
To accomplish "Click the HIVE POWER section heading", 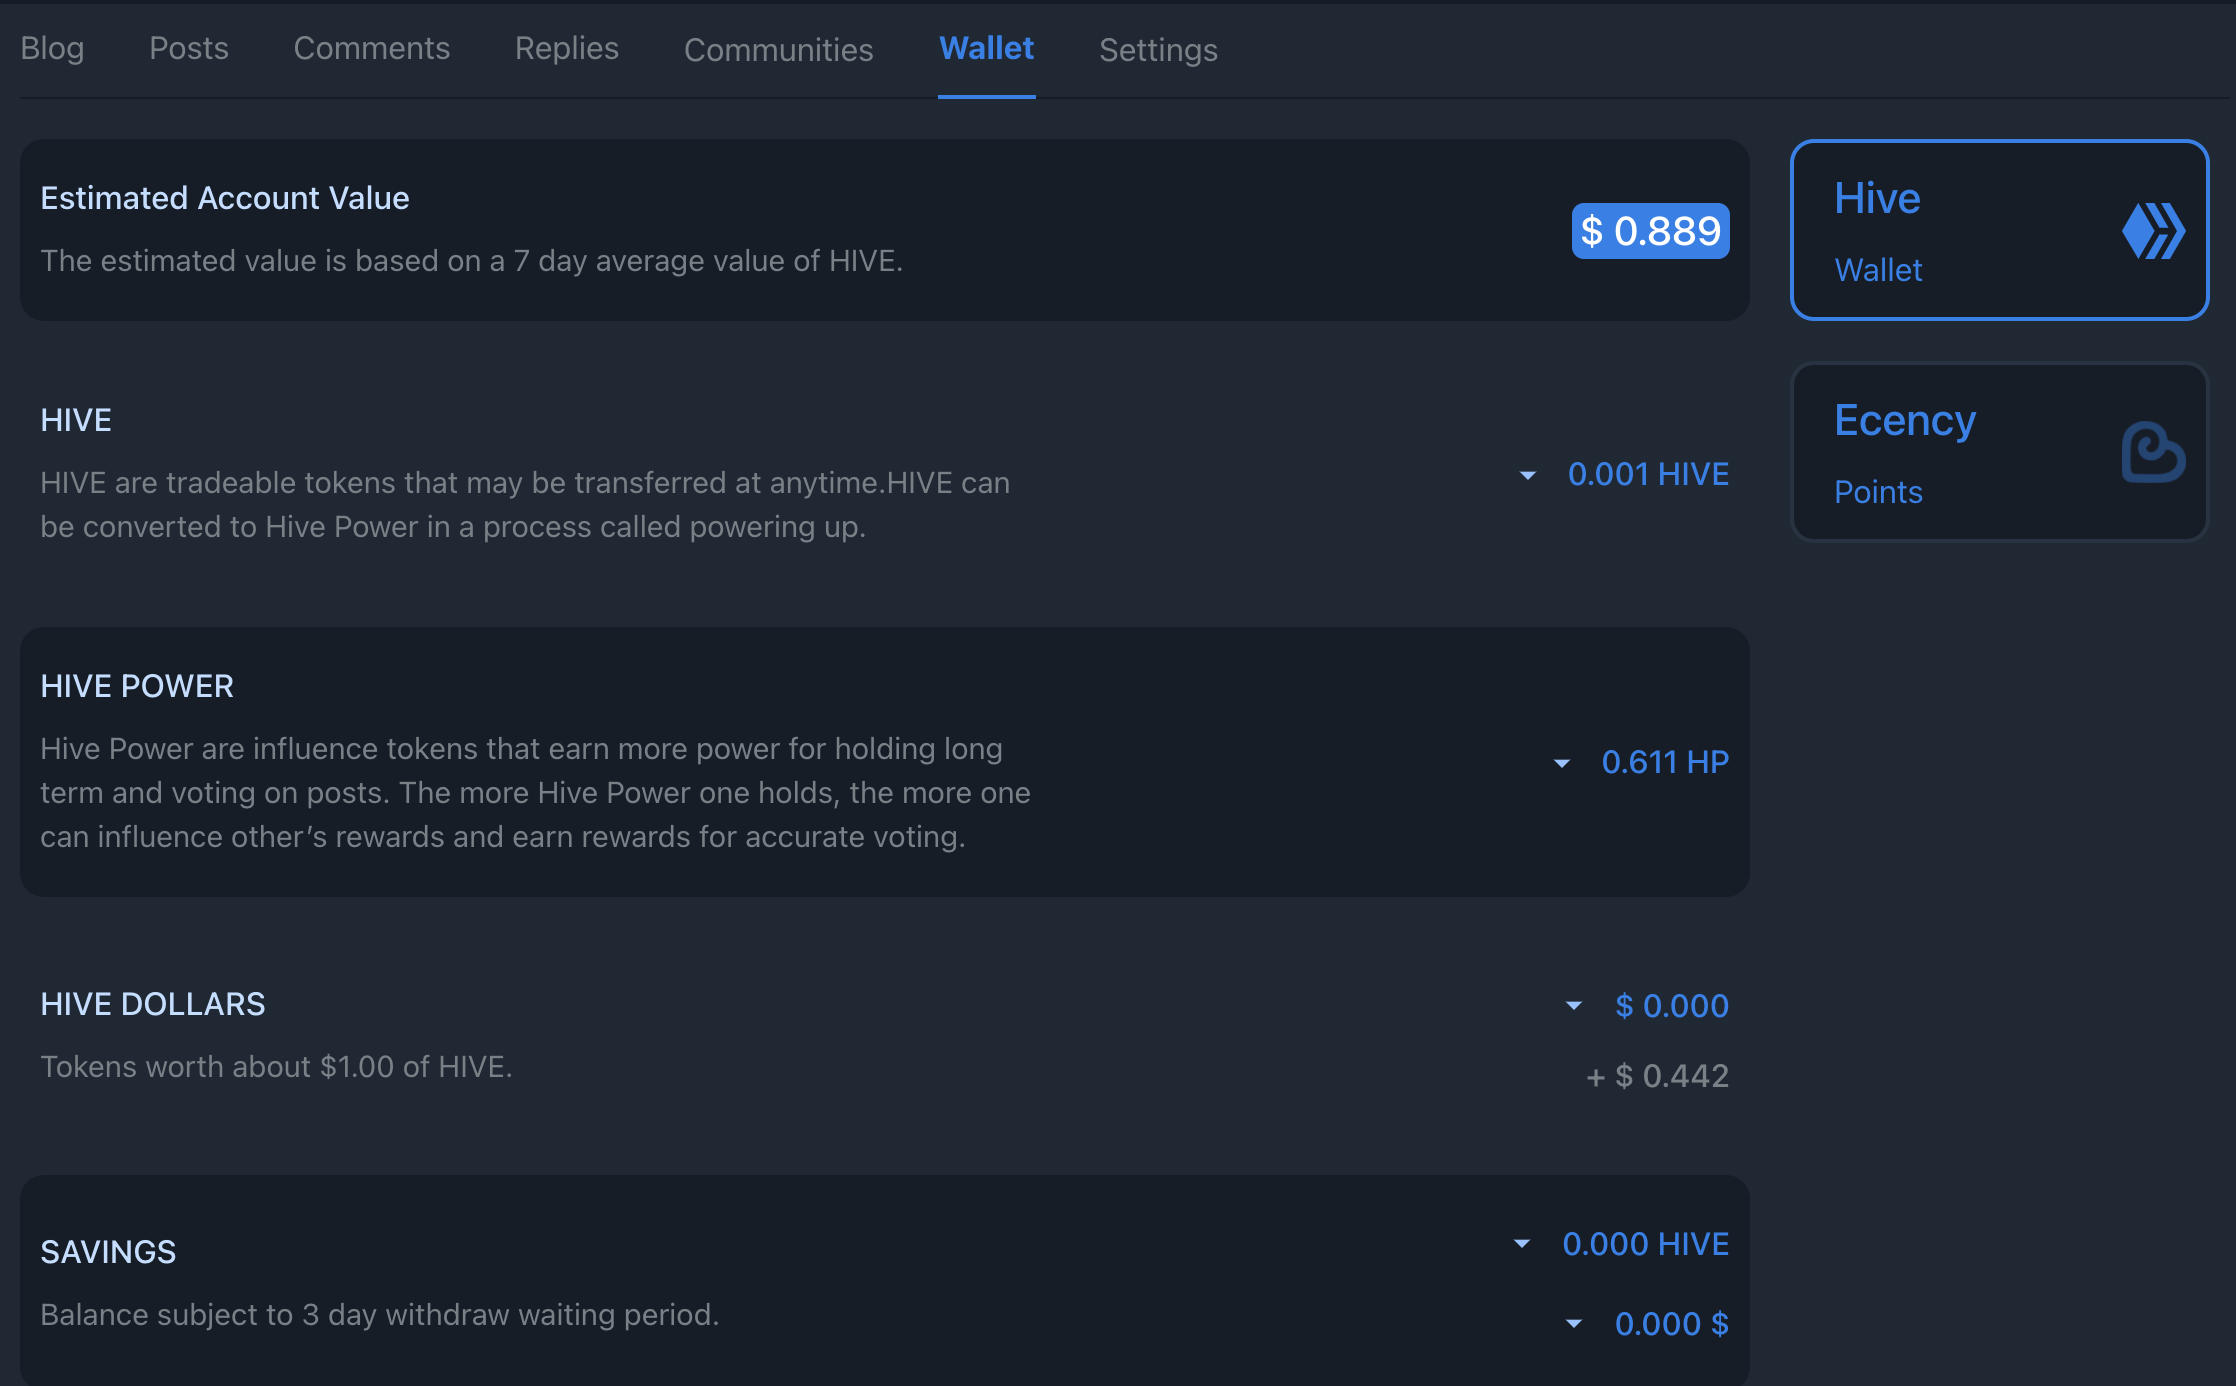I will click(x=137, y=686).
